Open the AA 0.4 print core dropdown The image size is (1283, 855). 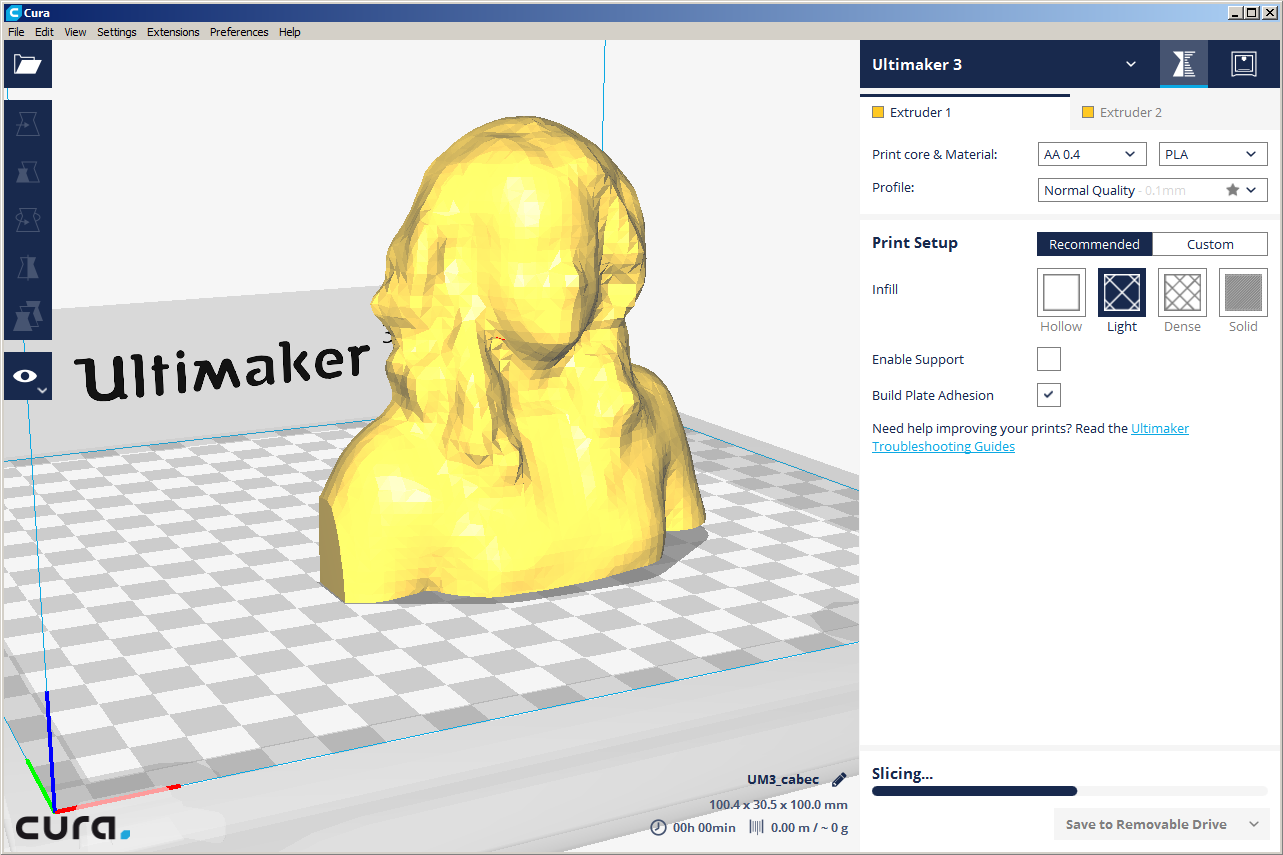pos(1092,154)
